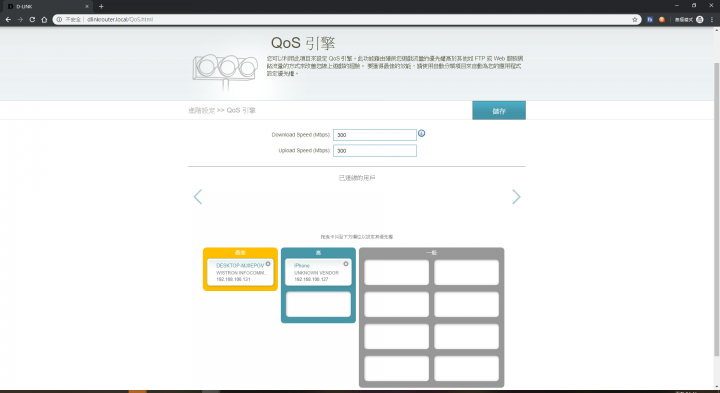Screen dimensions: 720x393
Task: Click the empty slot in high priority group
Action: point(318,304)
